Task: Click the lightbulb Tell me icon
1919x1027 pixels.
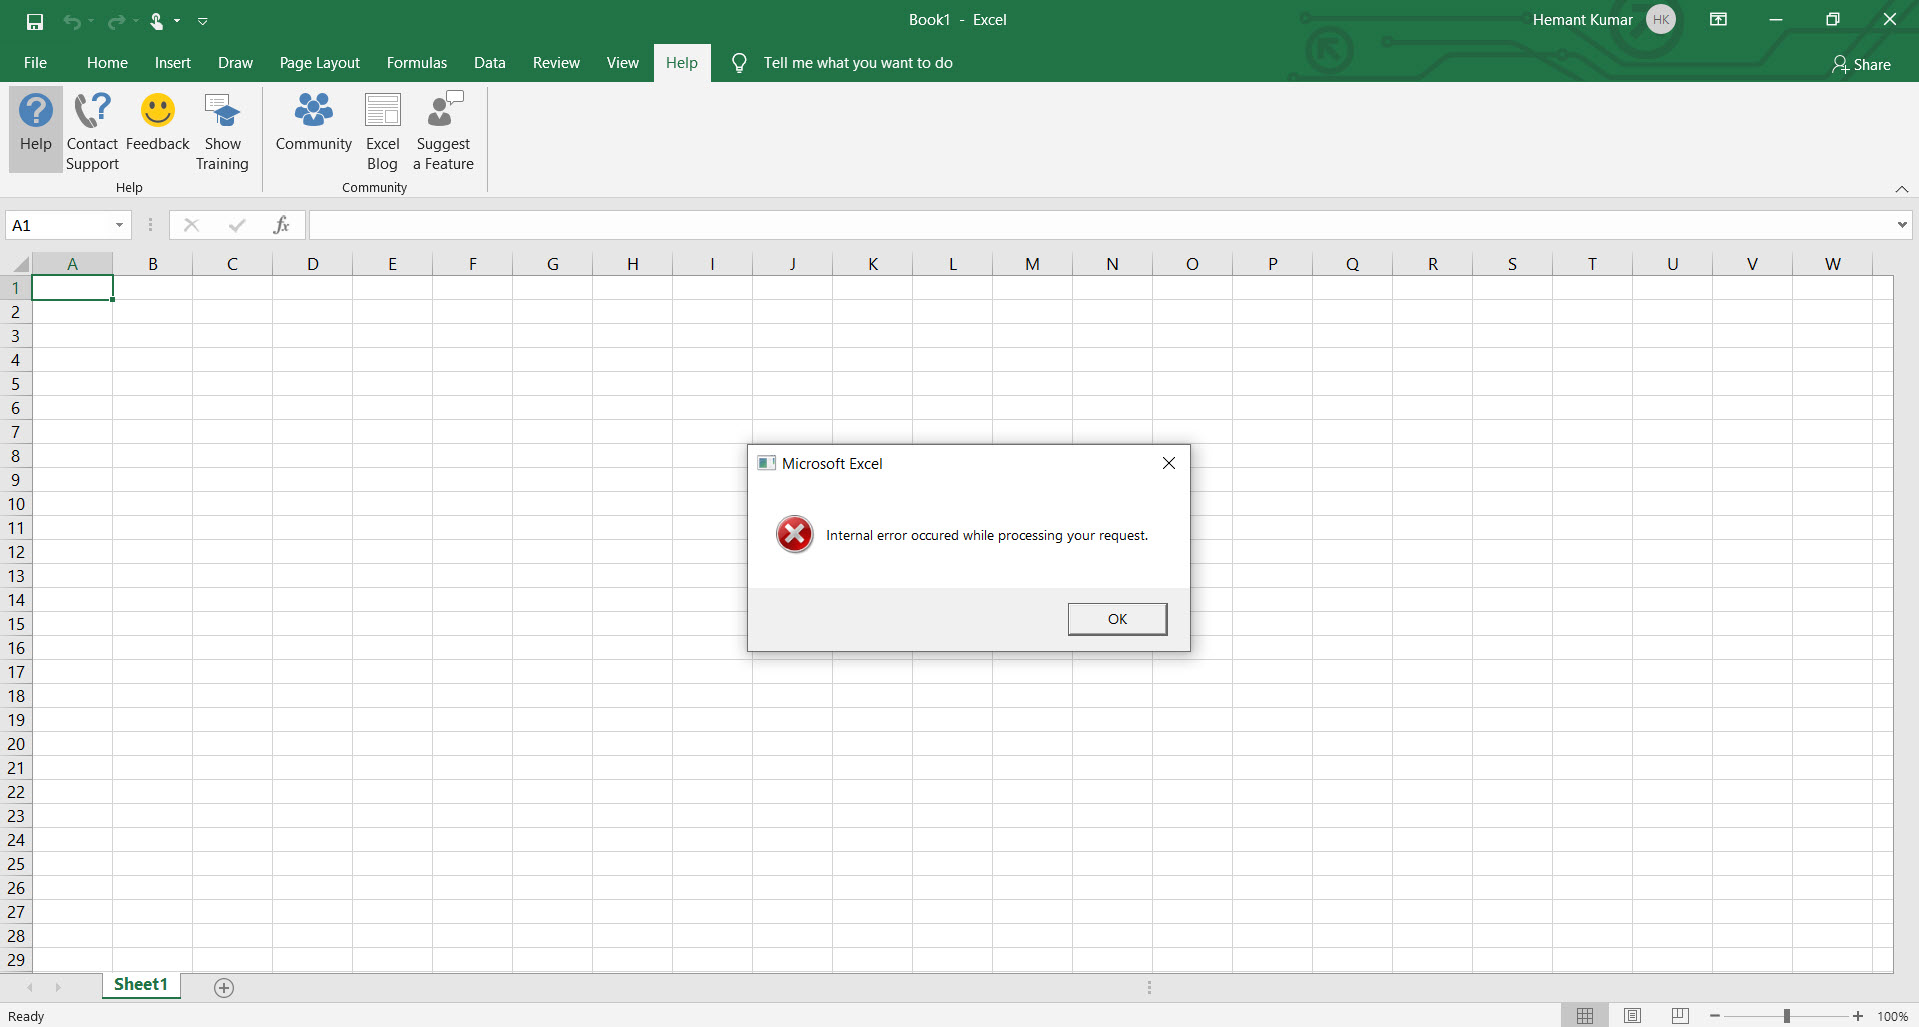Action: pos(739,63)
